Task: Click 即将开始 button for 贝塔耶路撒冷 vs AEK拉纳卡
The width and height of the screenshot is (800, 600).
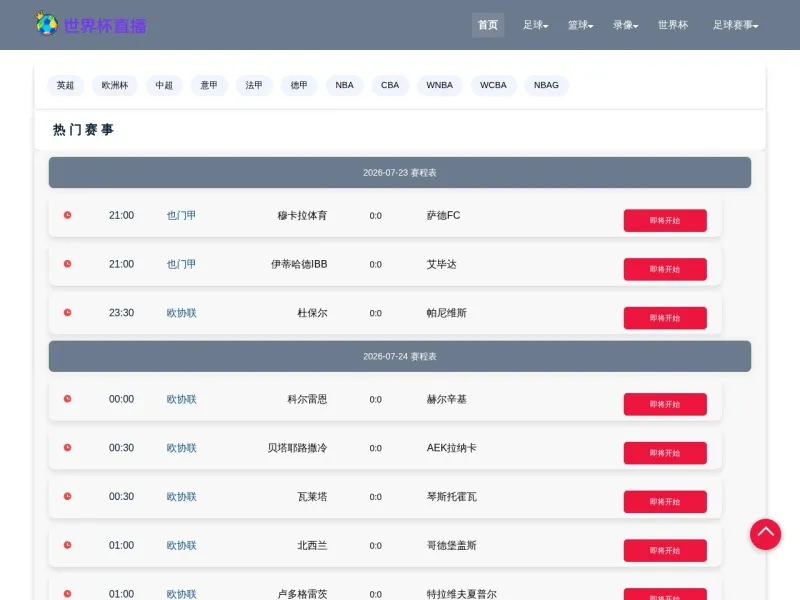Action: [665, 453]
